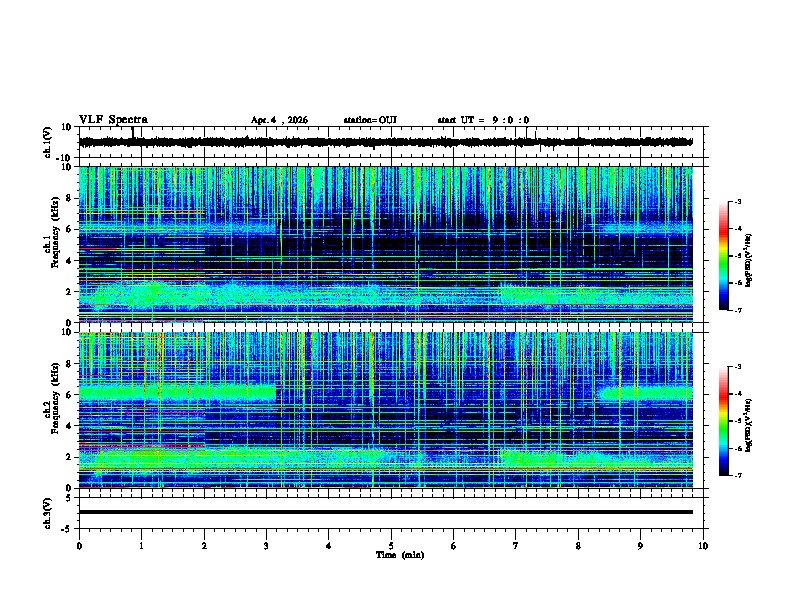Click the "-4" tick on ch.2 color bar
The image size is (792, 612).
pos(738,394)
